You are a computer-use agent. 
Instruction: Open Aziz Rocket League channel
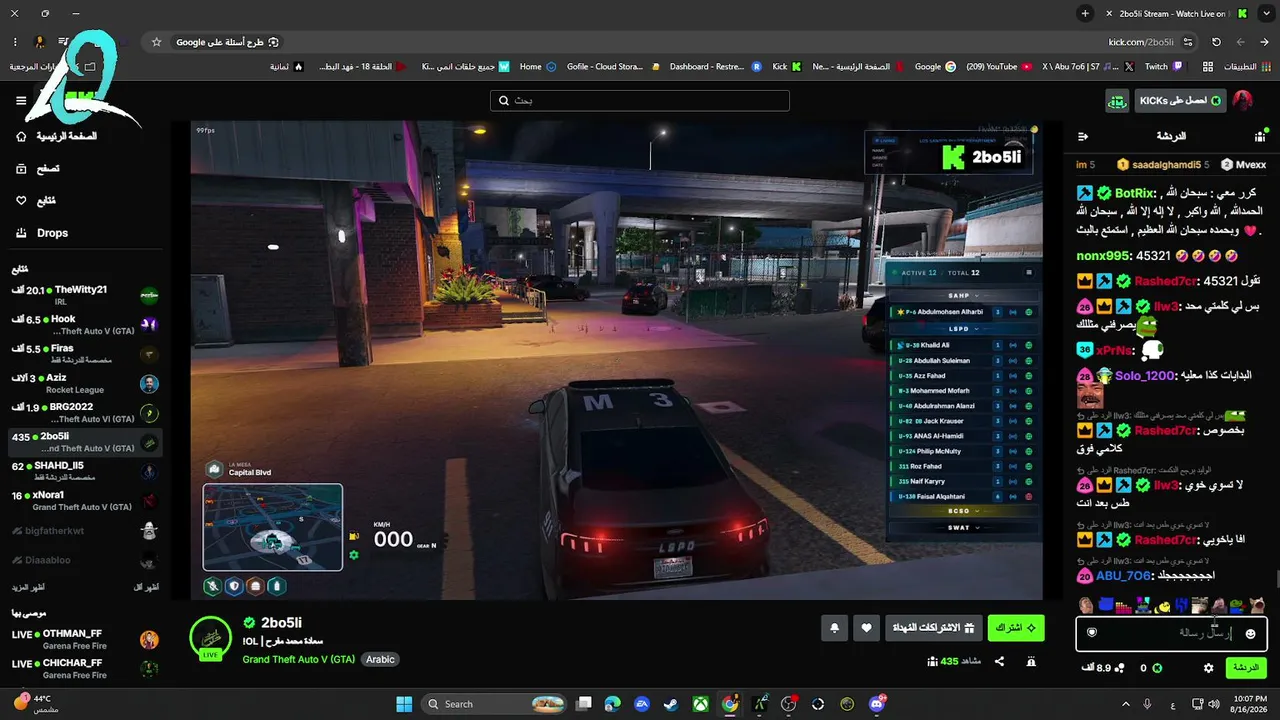pos(84,383)
